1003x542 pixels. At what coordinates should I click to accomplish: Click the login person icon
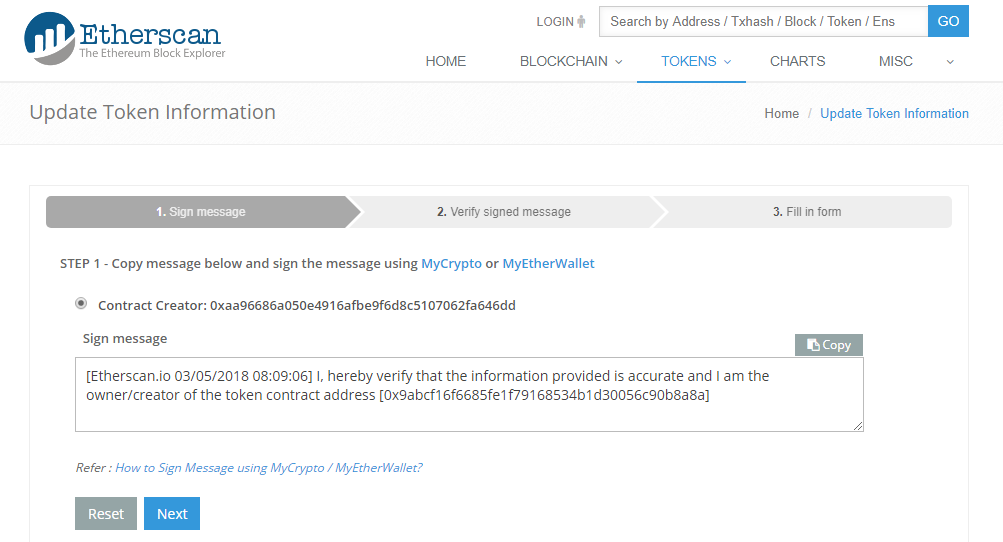(581, 22)
